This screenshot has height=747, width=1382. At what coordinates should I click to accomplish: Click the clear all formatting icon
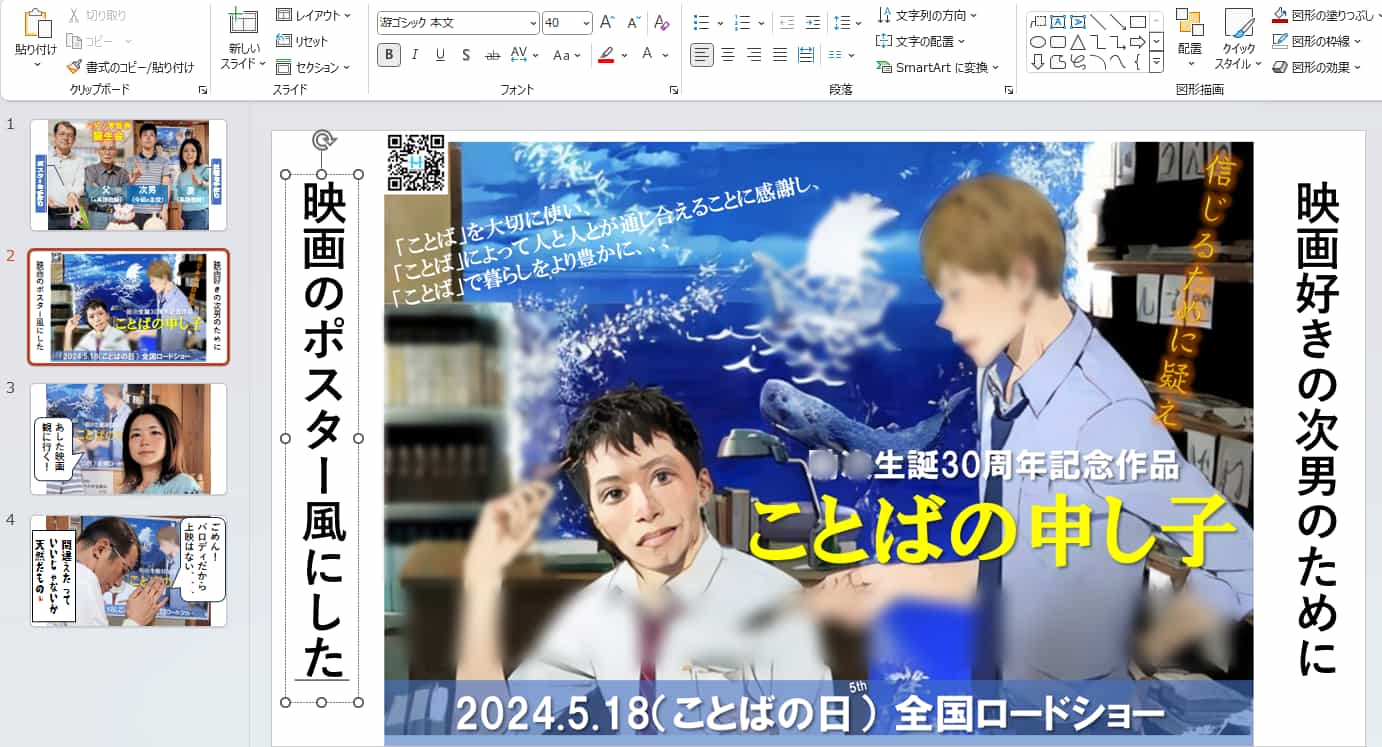click(x=660, y=22)
